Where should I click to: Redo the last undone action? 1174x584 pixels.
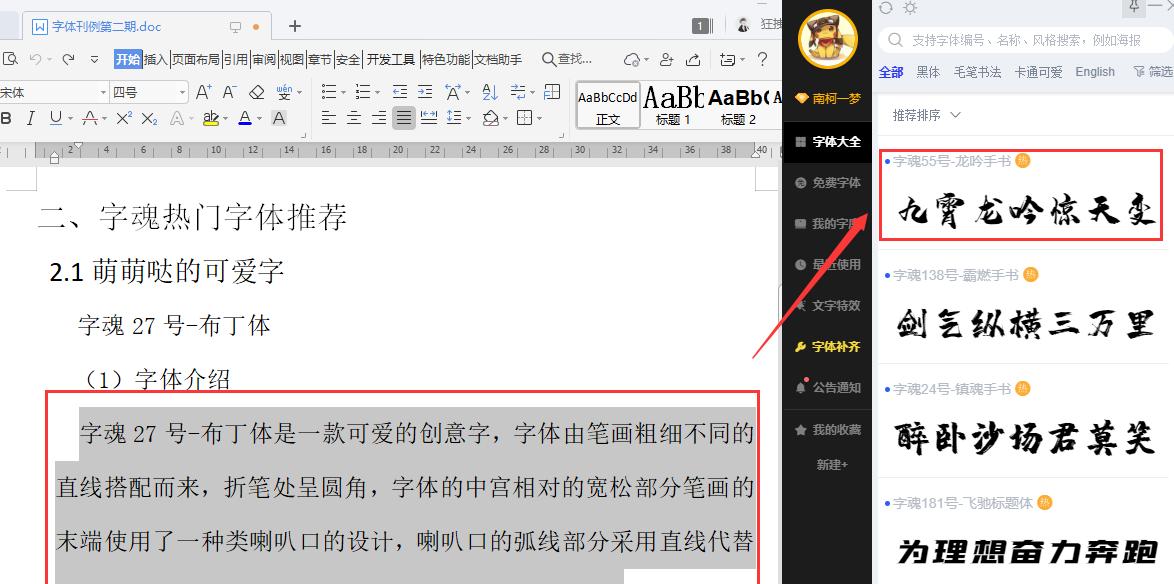click(68, 59)
